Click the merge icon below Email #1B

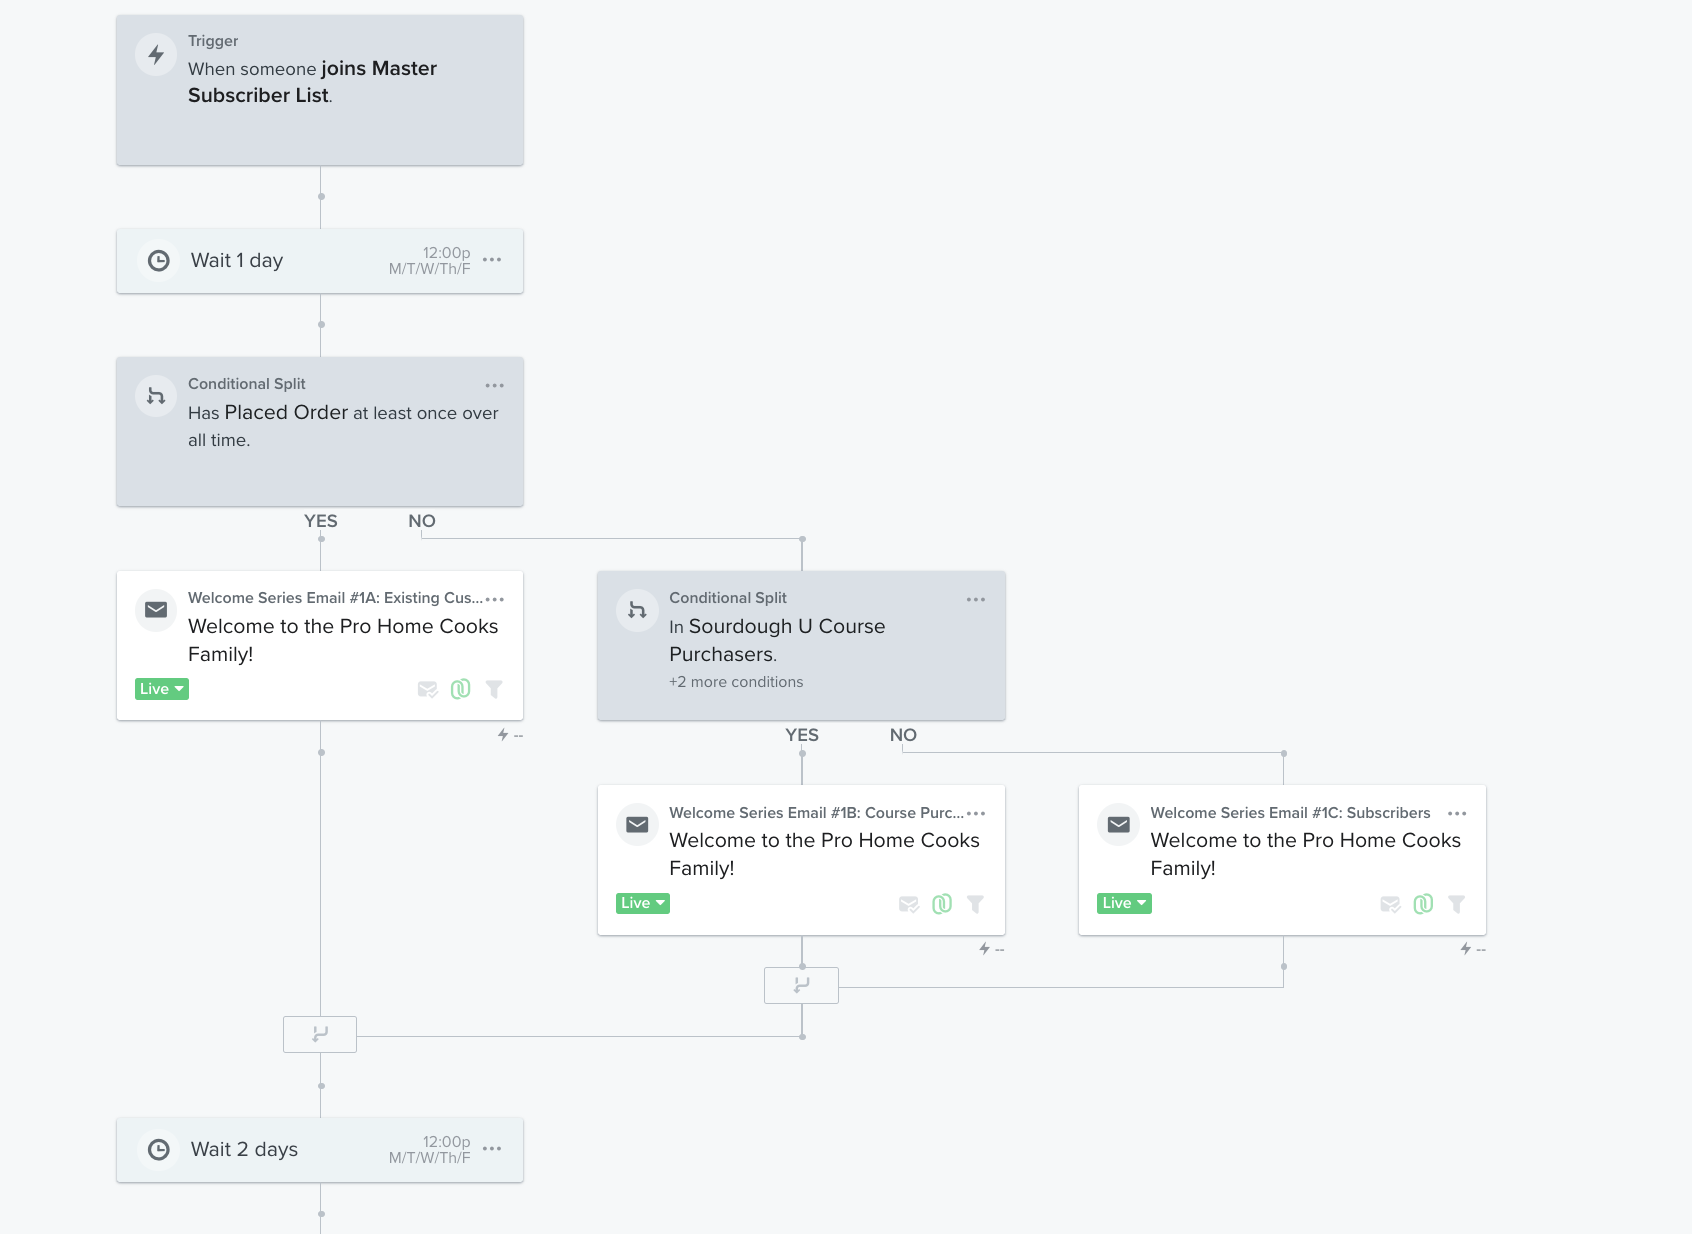click(801, 985)
